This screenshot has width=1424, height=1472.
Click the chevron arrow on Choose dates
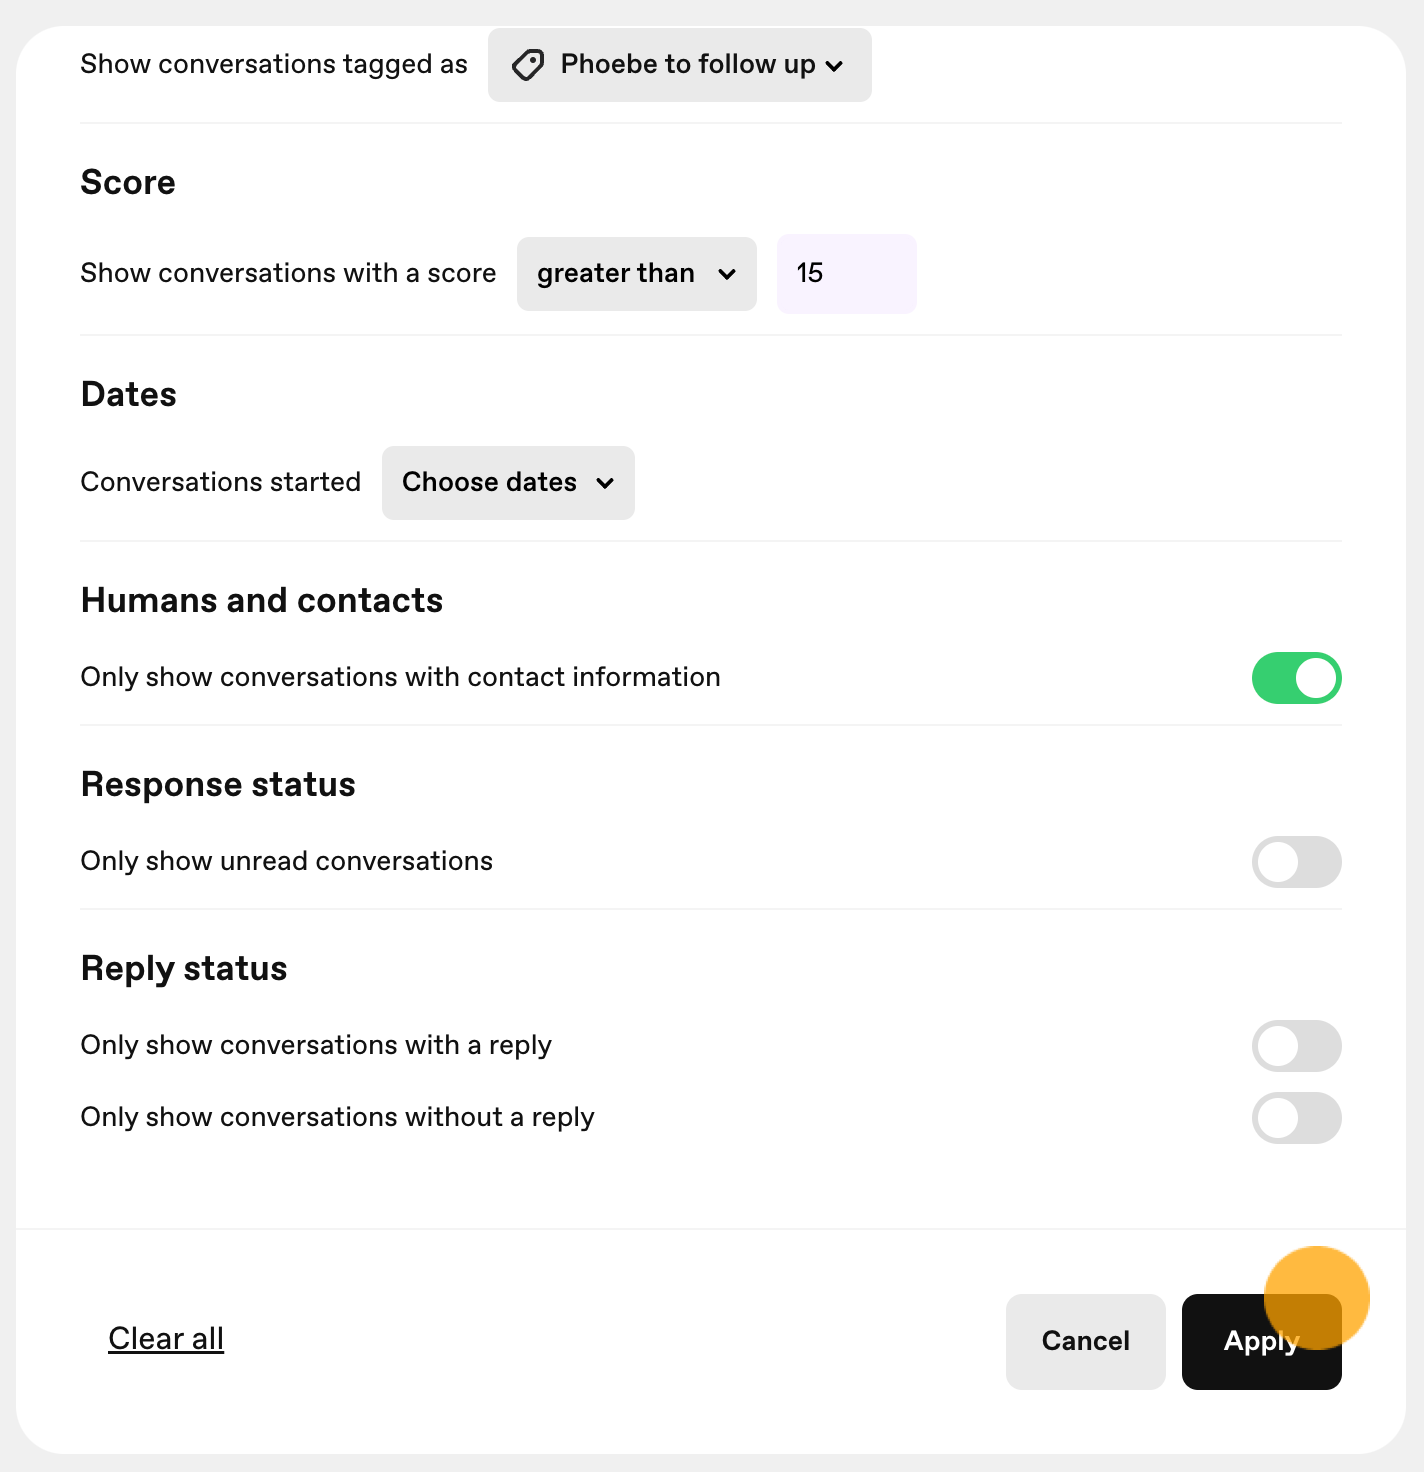pos(605,483)
